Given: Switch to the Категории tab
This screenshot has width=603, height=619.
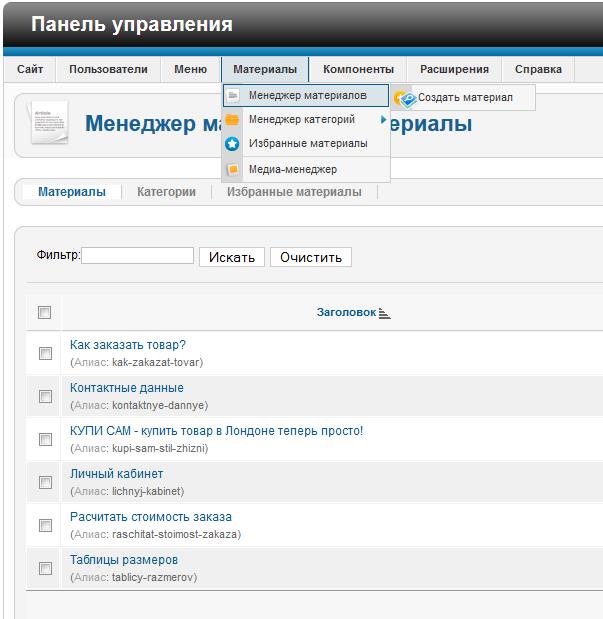Looking at the screenshot, I should tap(166, 192).
